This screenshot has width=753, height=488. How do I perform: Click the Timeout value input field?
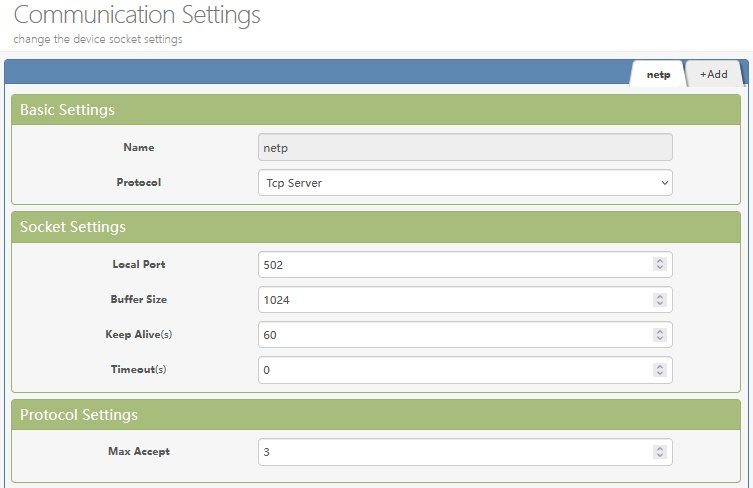pos(452,370)
